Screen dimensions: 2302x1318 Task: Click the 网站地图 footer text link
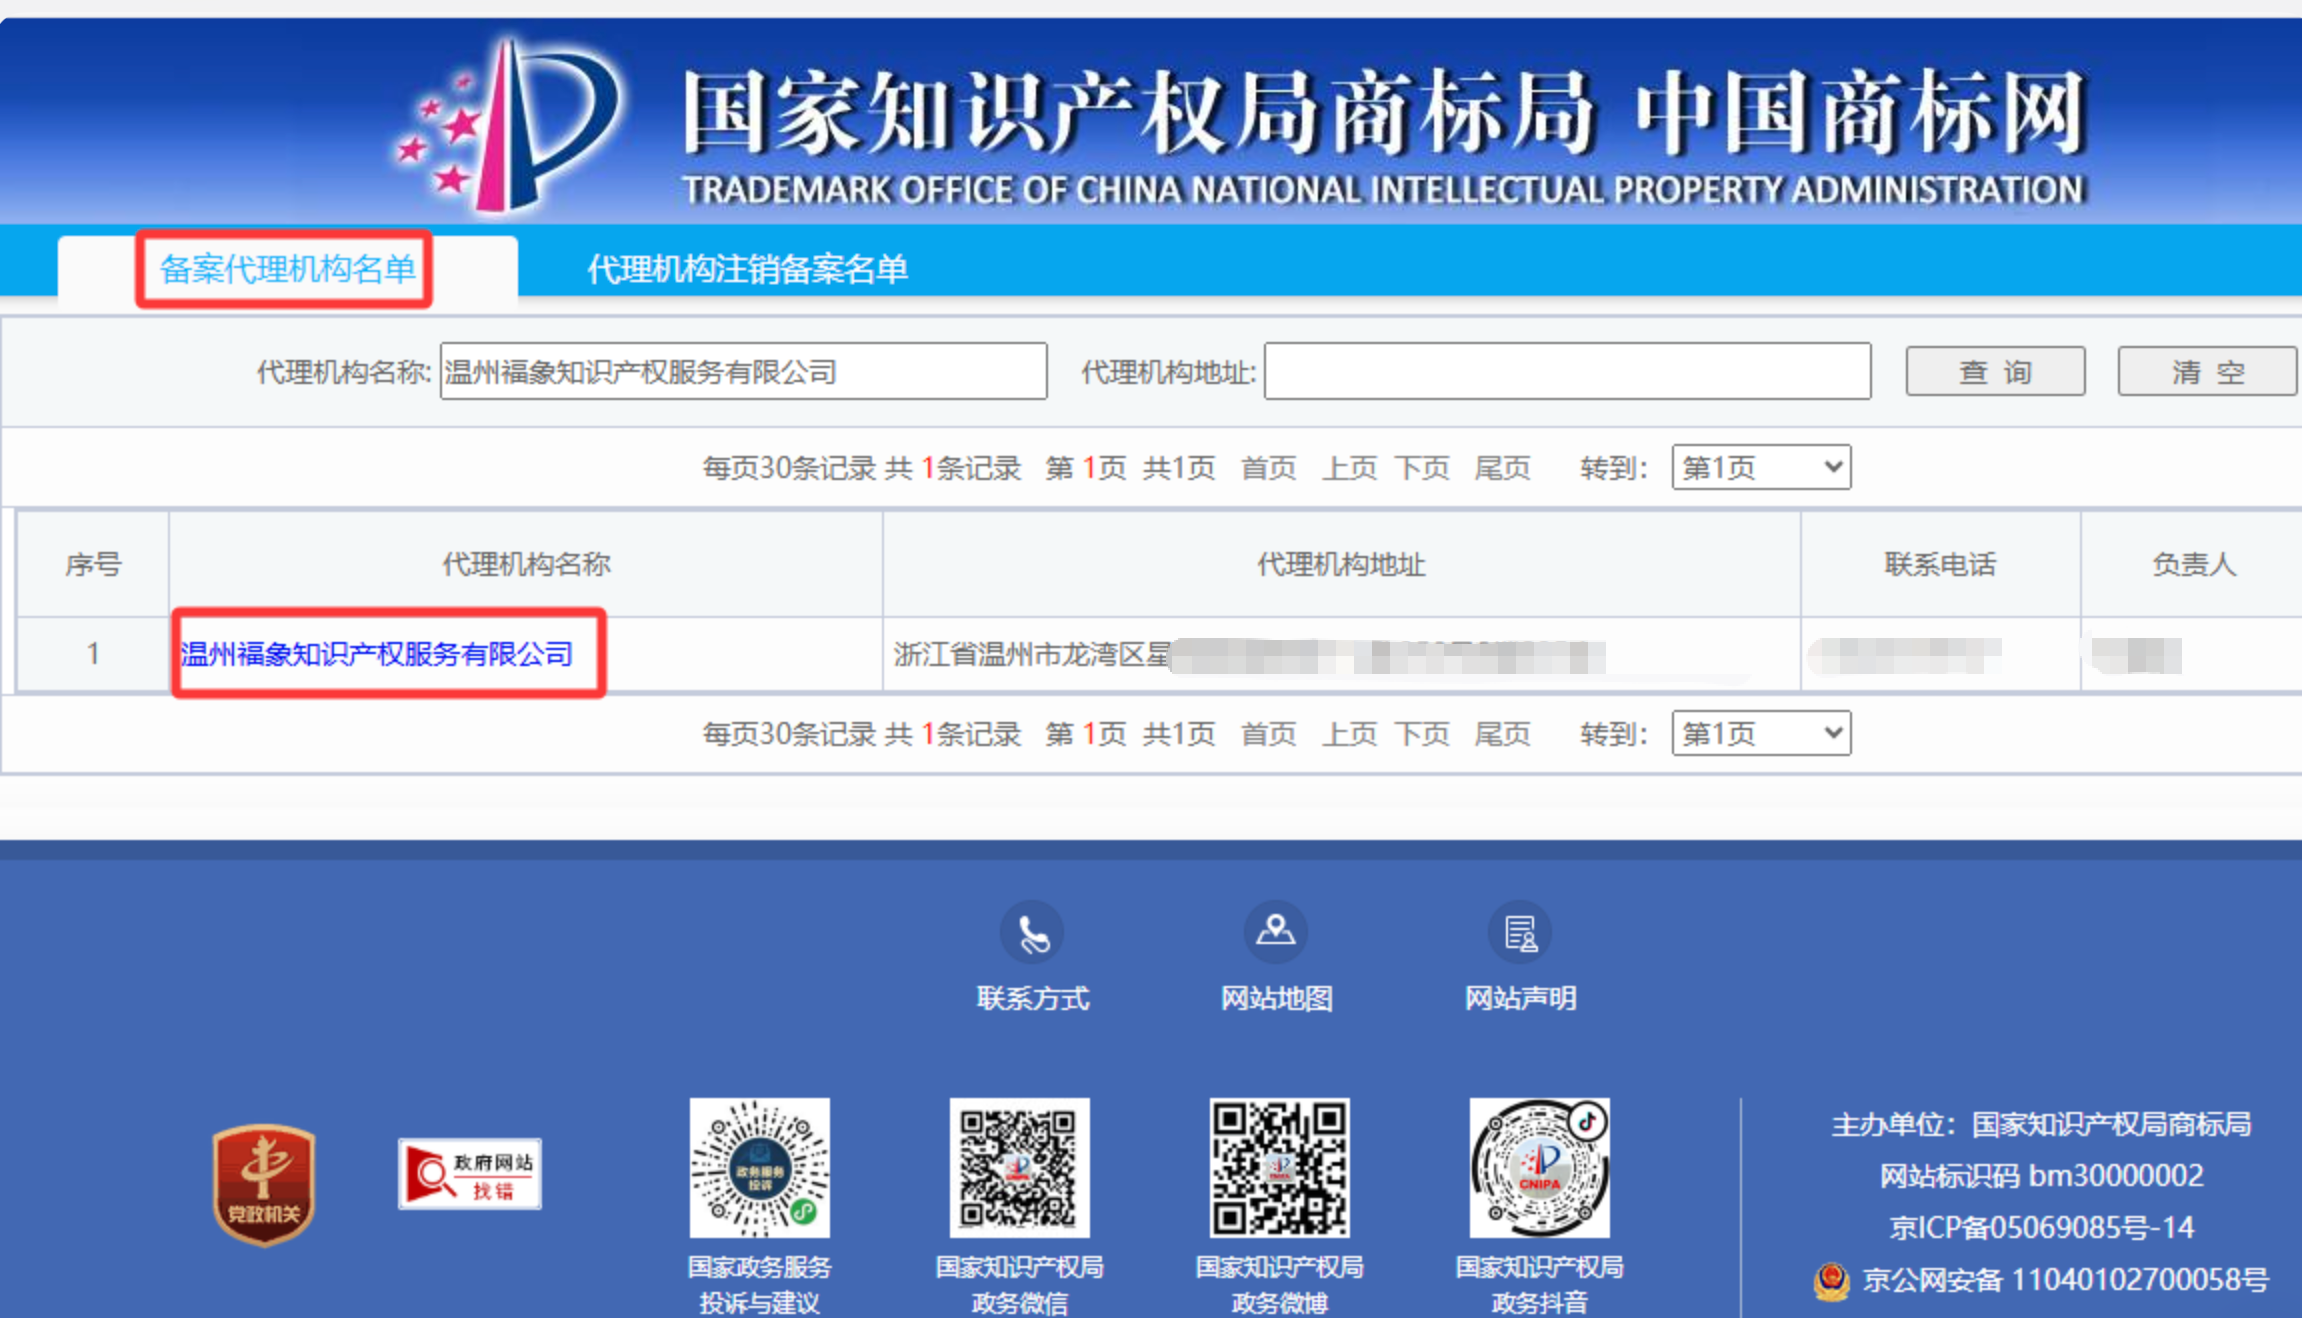click(1277, 998)
